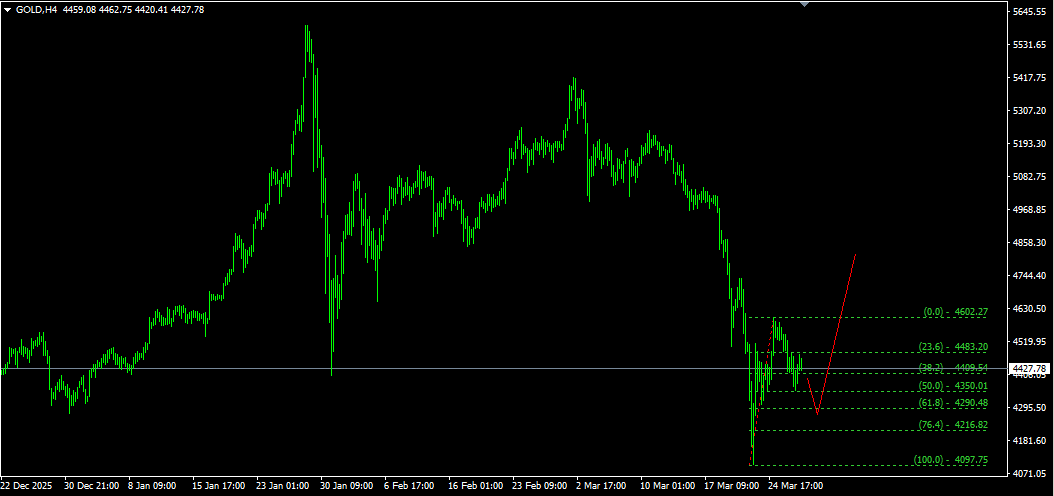Screen dimensions: 1054x496
Task: Click the 4519.95 price axis label
Action: 1030,341
